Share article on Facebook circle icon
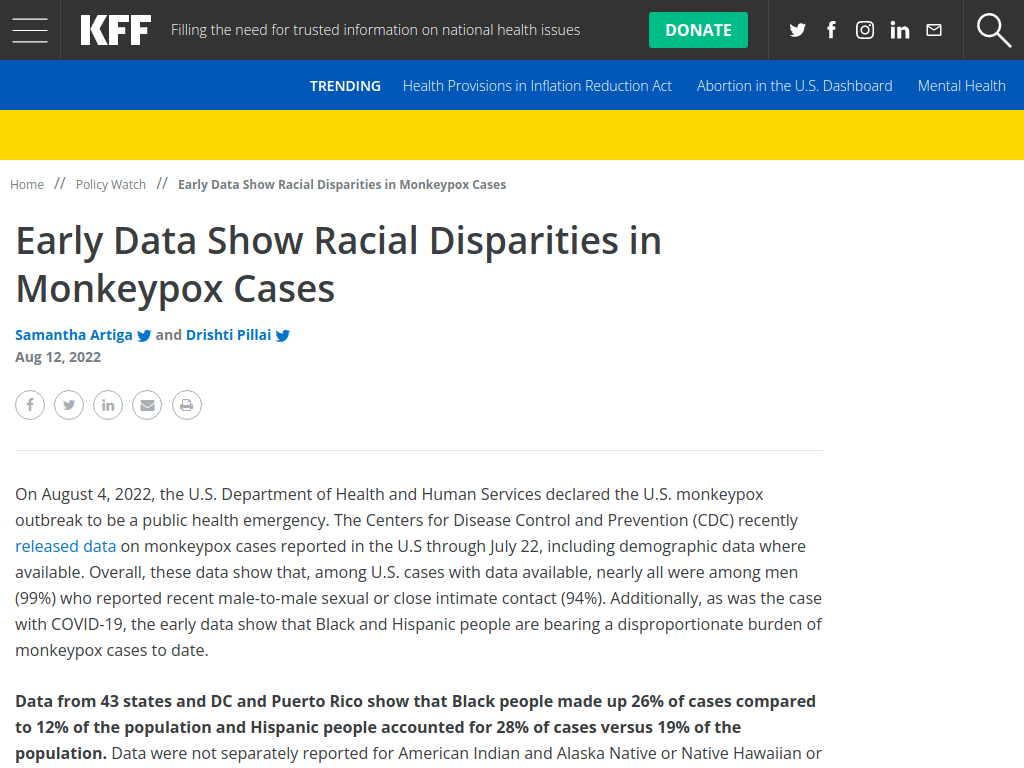Viewport: 1024px width, 768px height. pos(30,405)
